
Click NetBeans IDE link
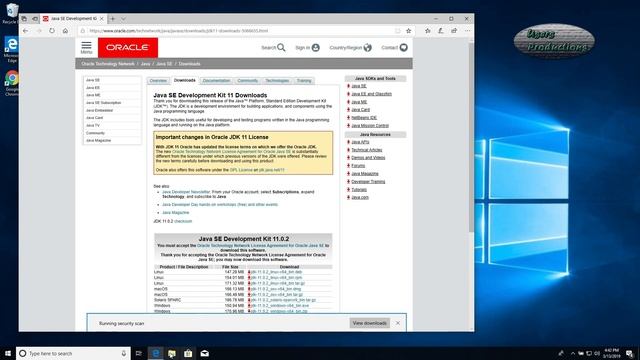pos(364,118)
